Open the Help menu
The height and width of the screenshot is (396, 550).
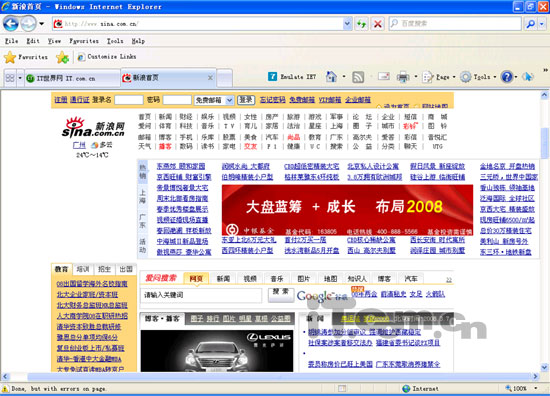pyautogui.click(x=138, y=41)
